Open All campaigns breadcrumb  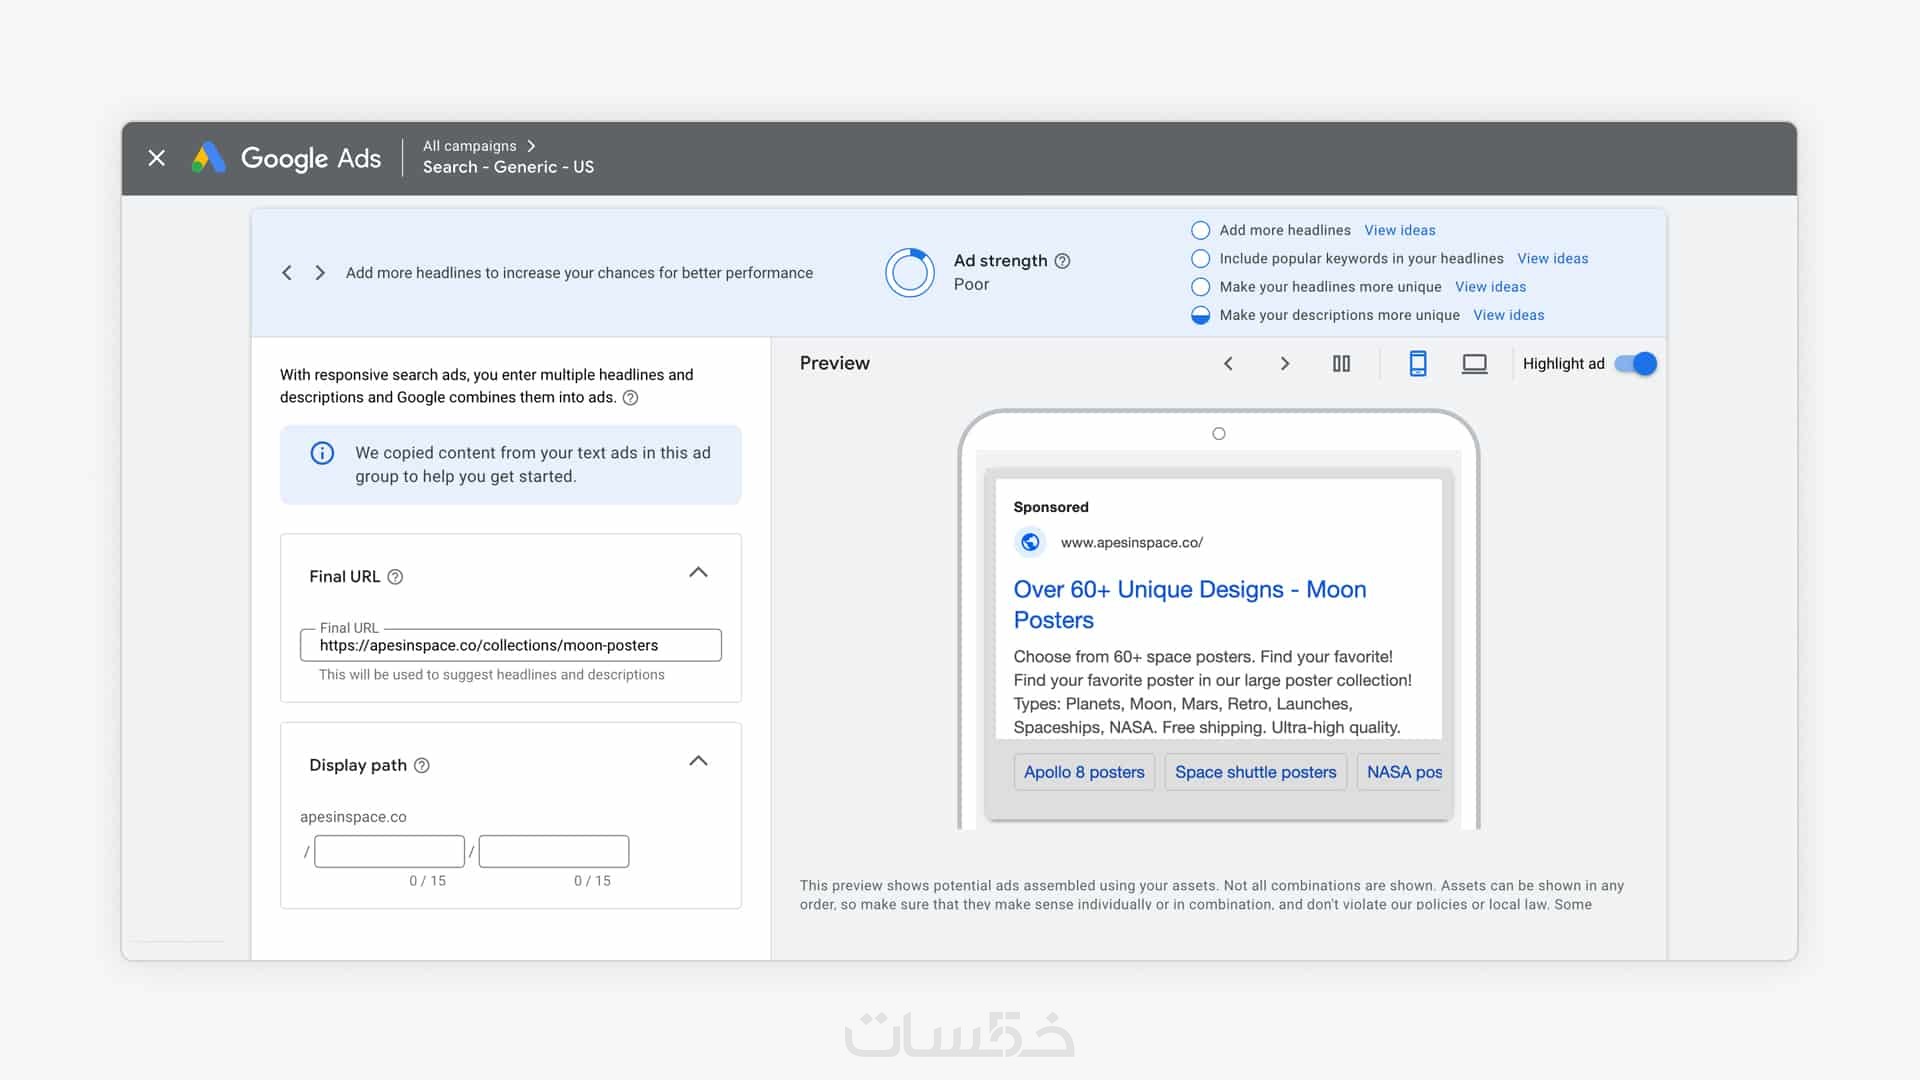(470, 146)
